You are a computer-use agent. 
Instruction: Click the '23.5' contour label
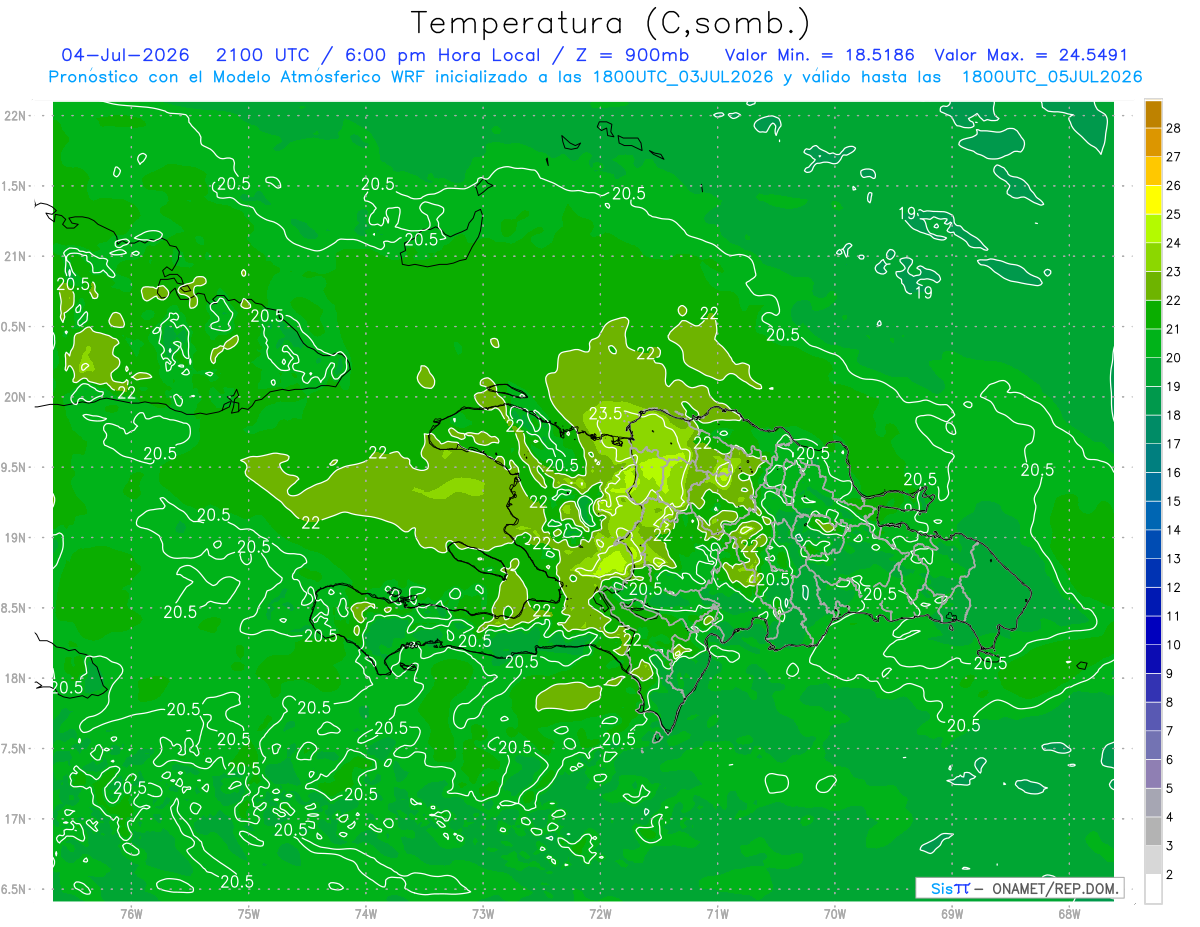[605, 413]
